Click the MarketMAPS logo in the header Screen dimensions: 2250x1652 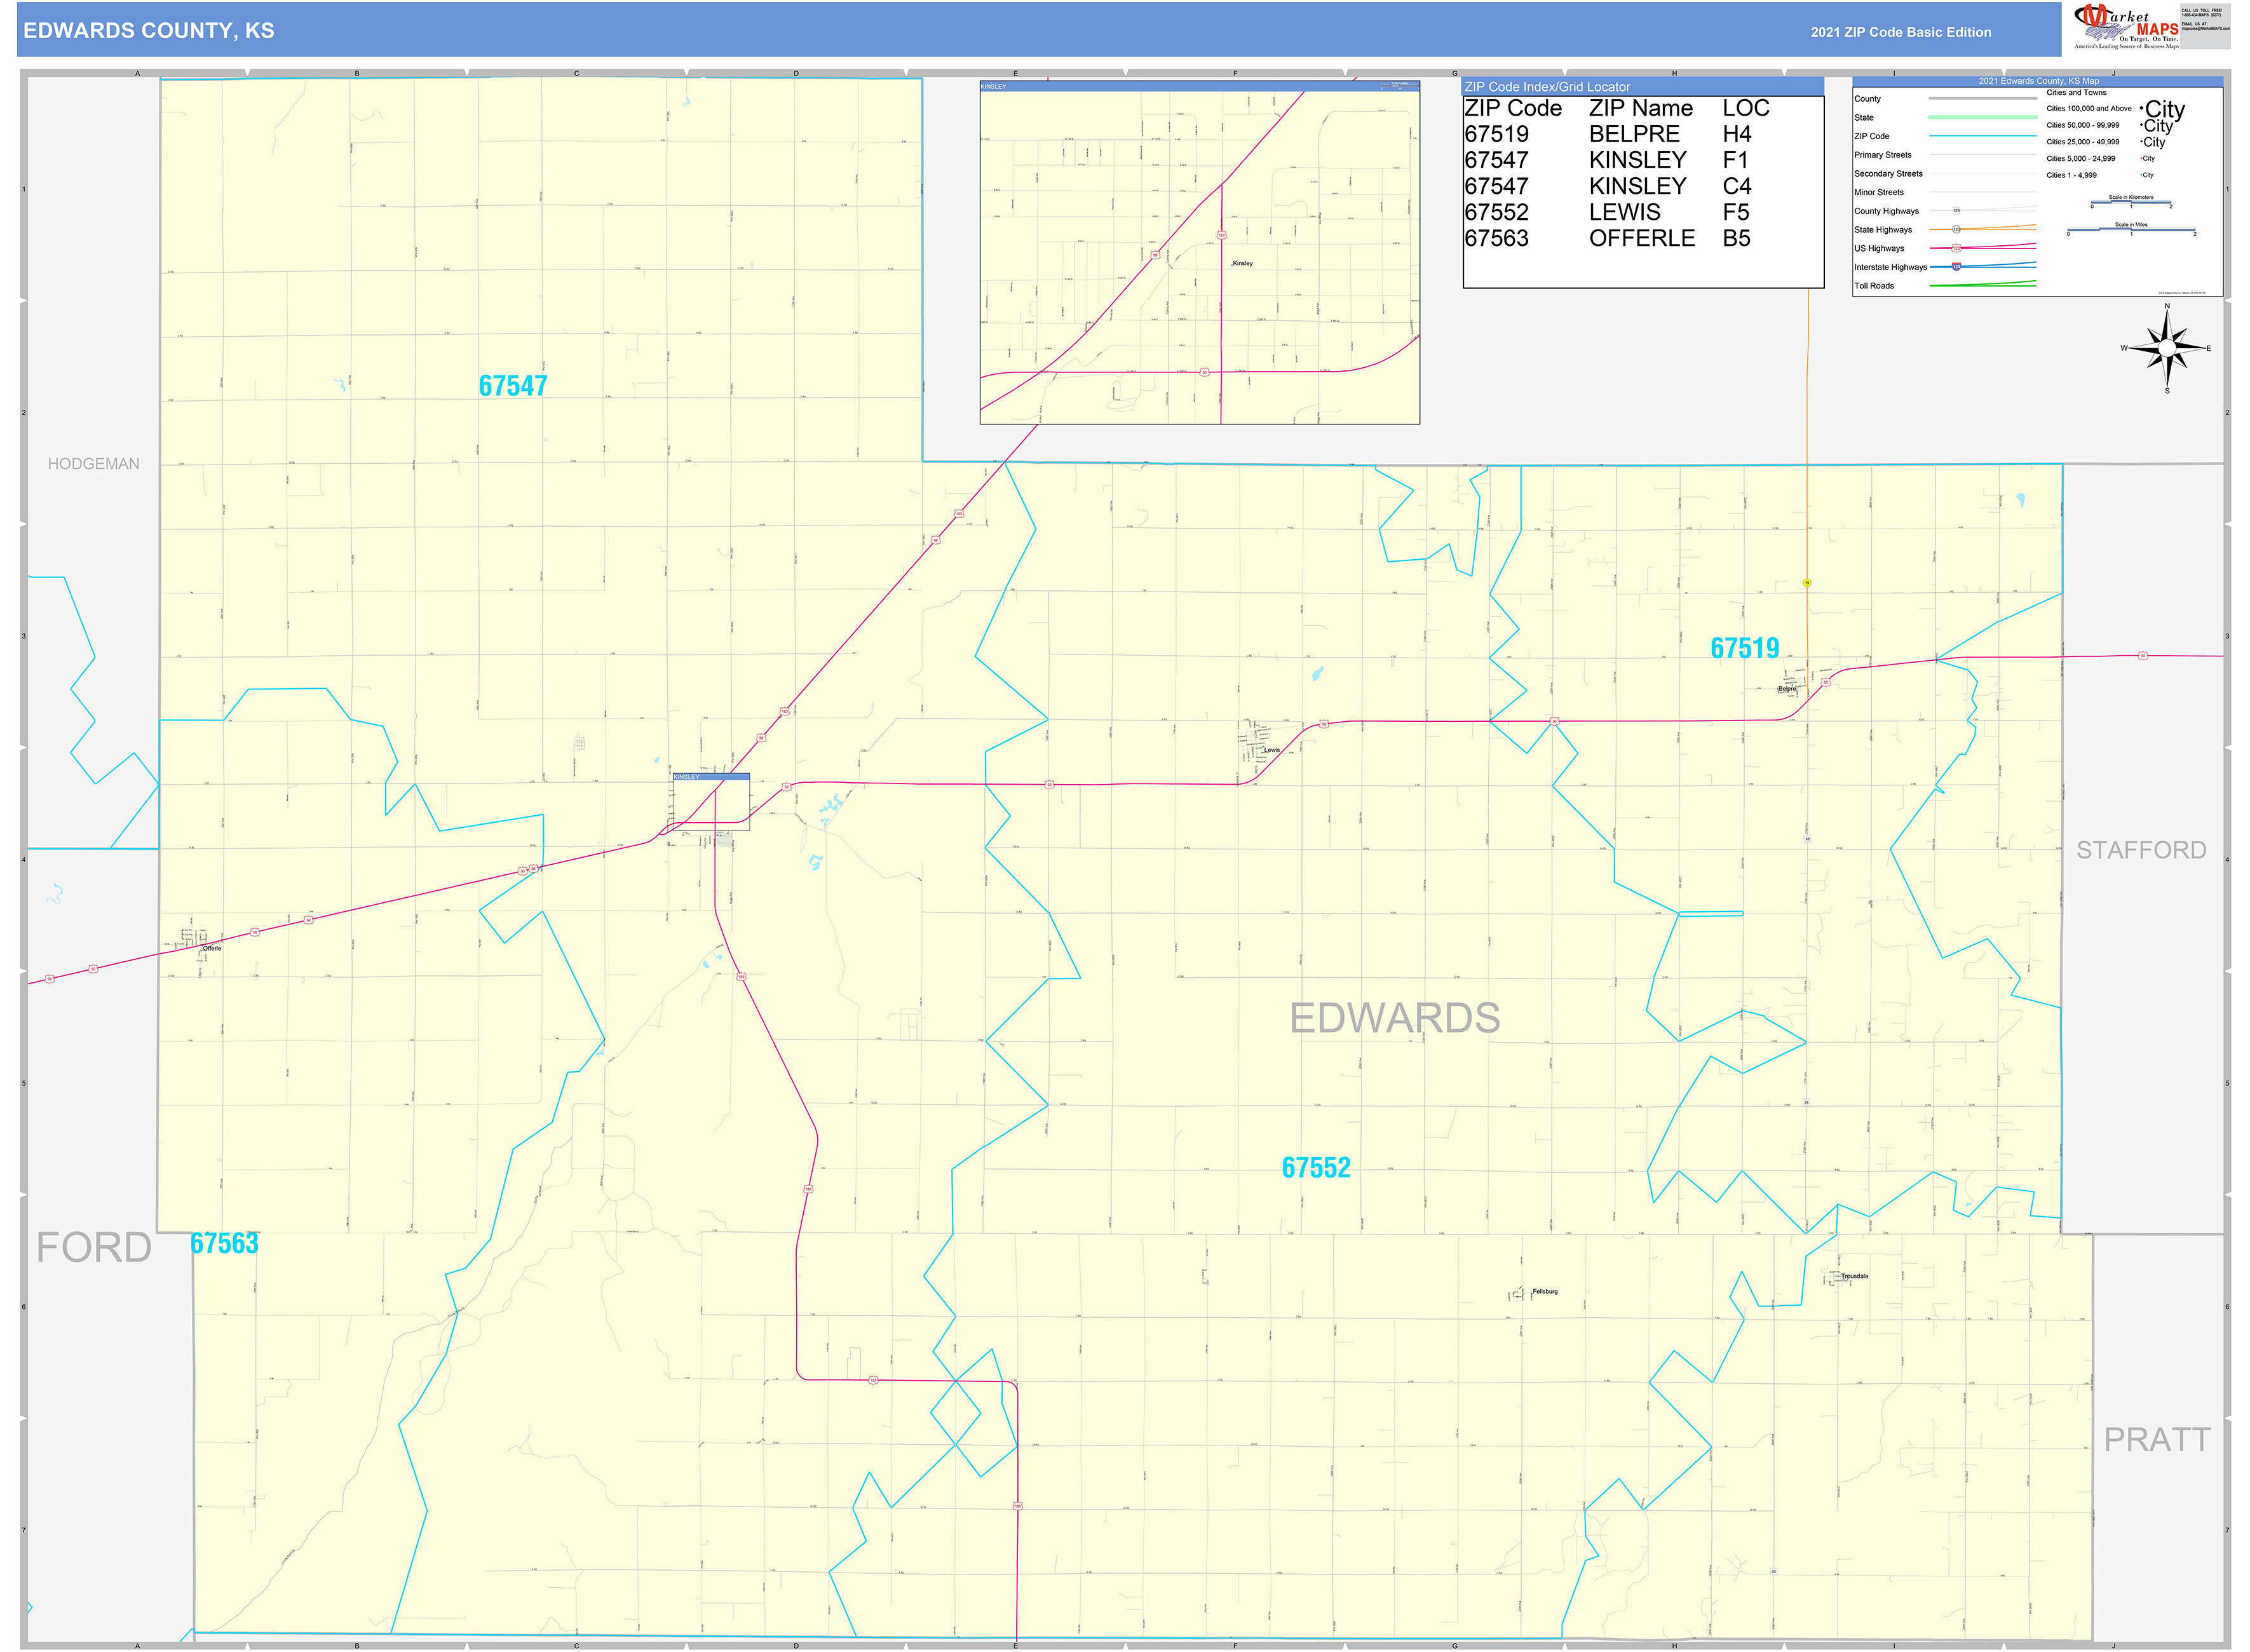tap(2127, 26)
